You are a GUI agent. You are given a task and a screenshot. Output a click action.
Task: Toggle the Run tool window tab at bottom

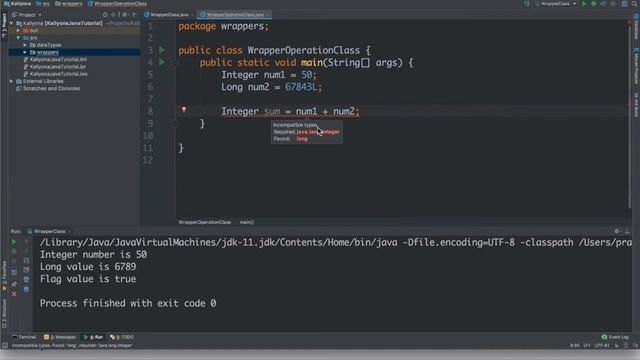point(93,337)
